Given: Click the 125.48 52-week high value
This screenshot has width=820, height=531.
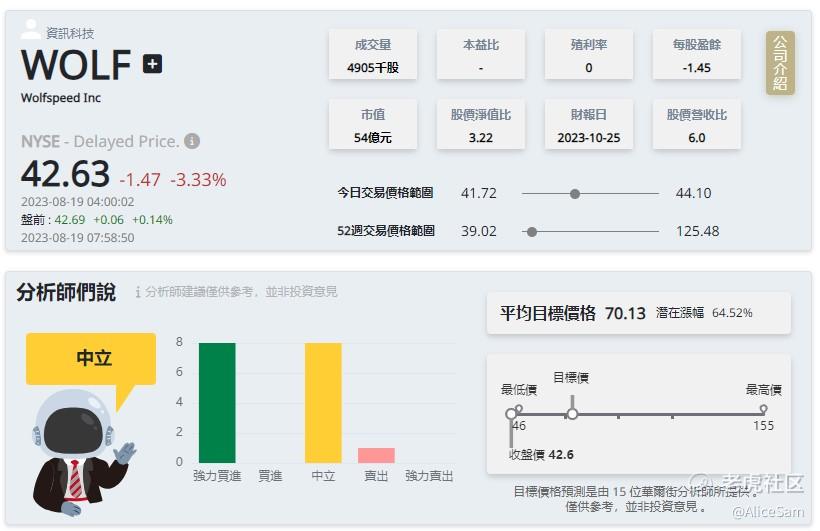Looking at the screenshot, I should pyautogui.click(x=698, y=231).
